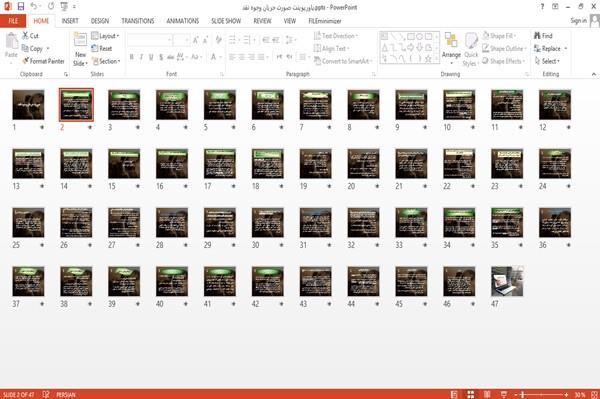Select slide 24 thumbnail
Screen dimensions: 600x399
point(555,164)
